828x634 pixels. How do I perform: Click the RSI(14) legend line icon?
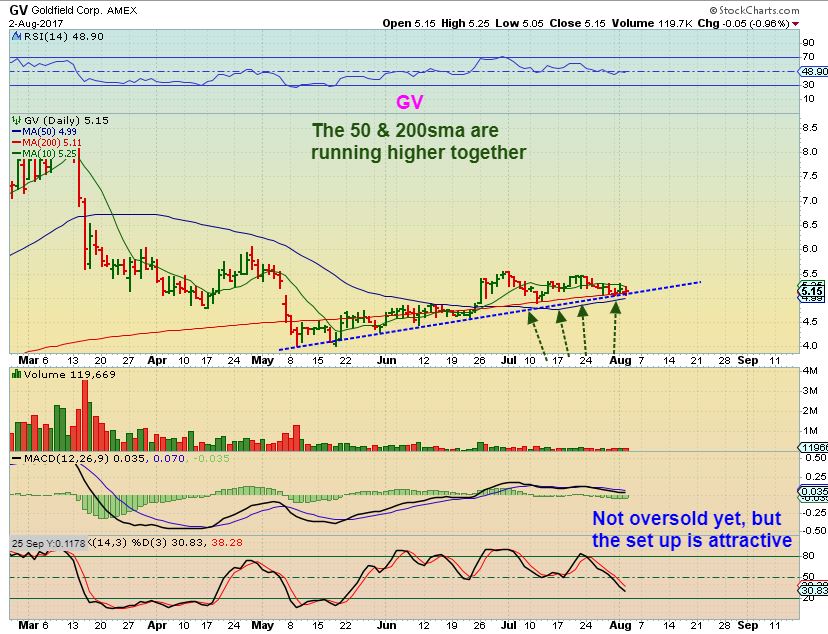coord(16,36)
